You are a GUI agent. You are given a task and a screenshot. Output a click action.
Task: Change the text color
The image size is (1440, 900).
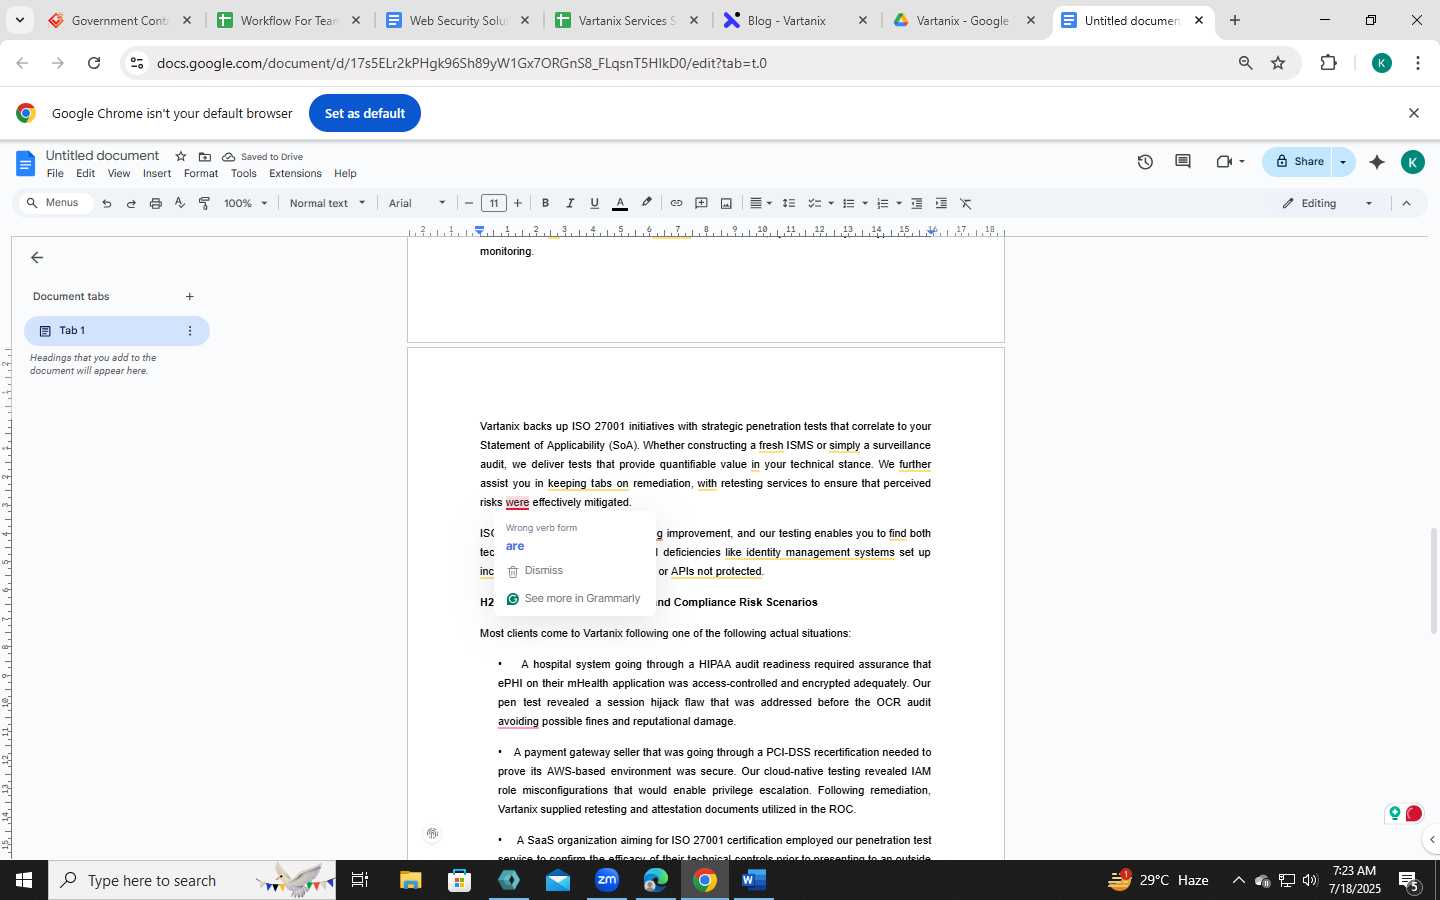(620, 203)
